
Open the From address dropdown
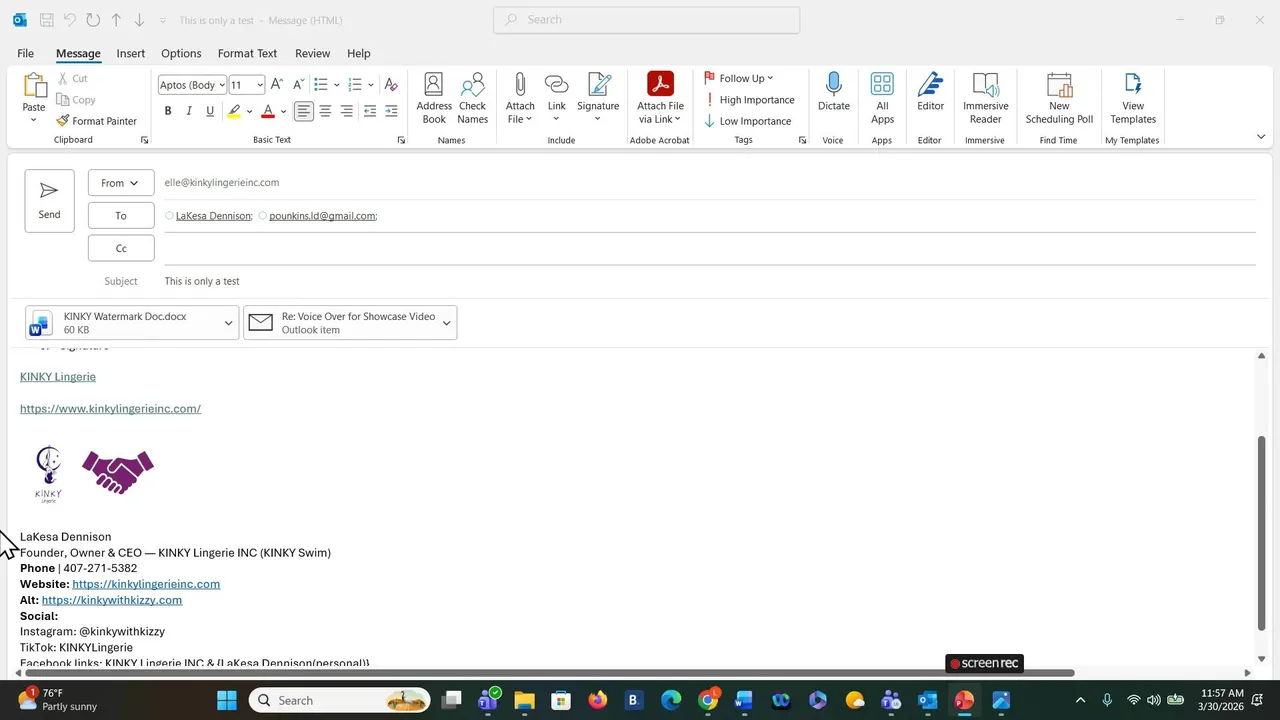[x=121, y=183]
